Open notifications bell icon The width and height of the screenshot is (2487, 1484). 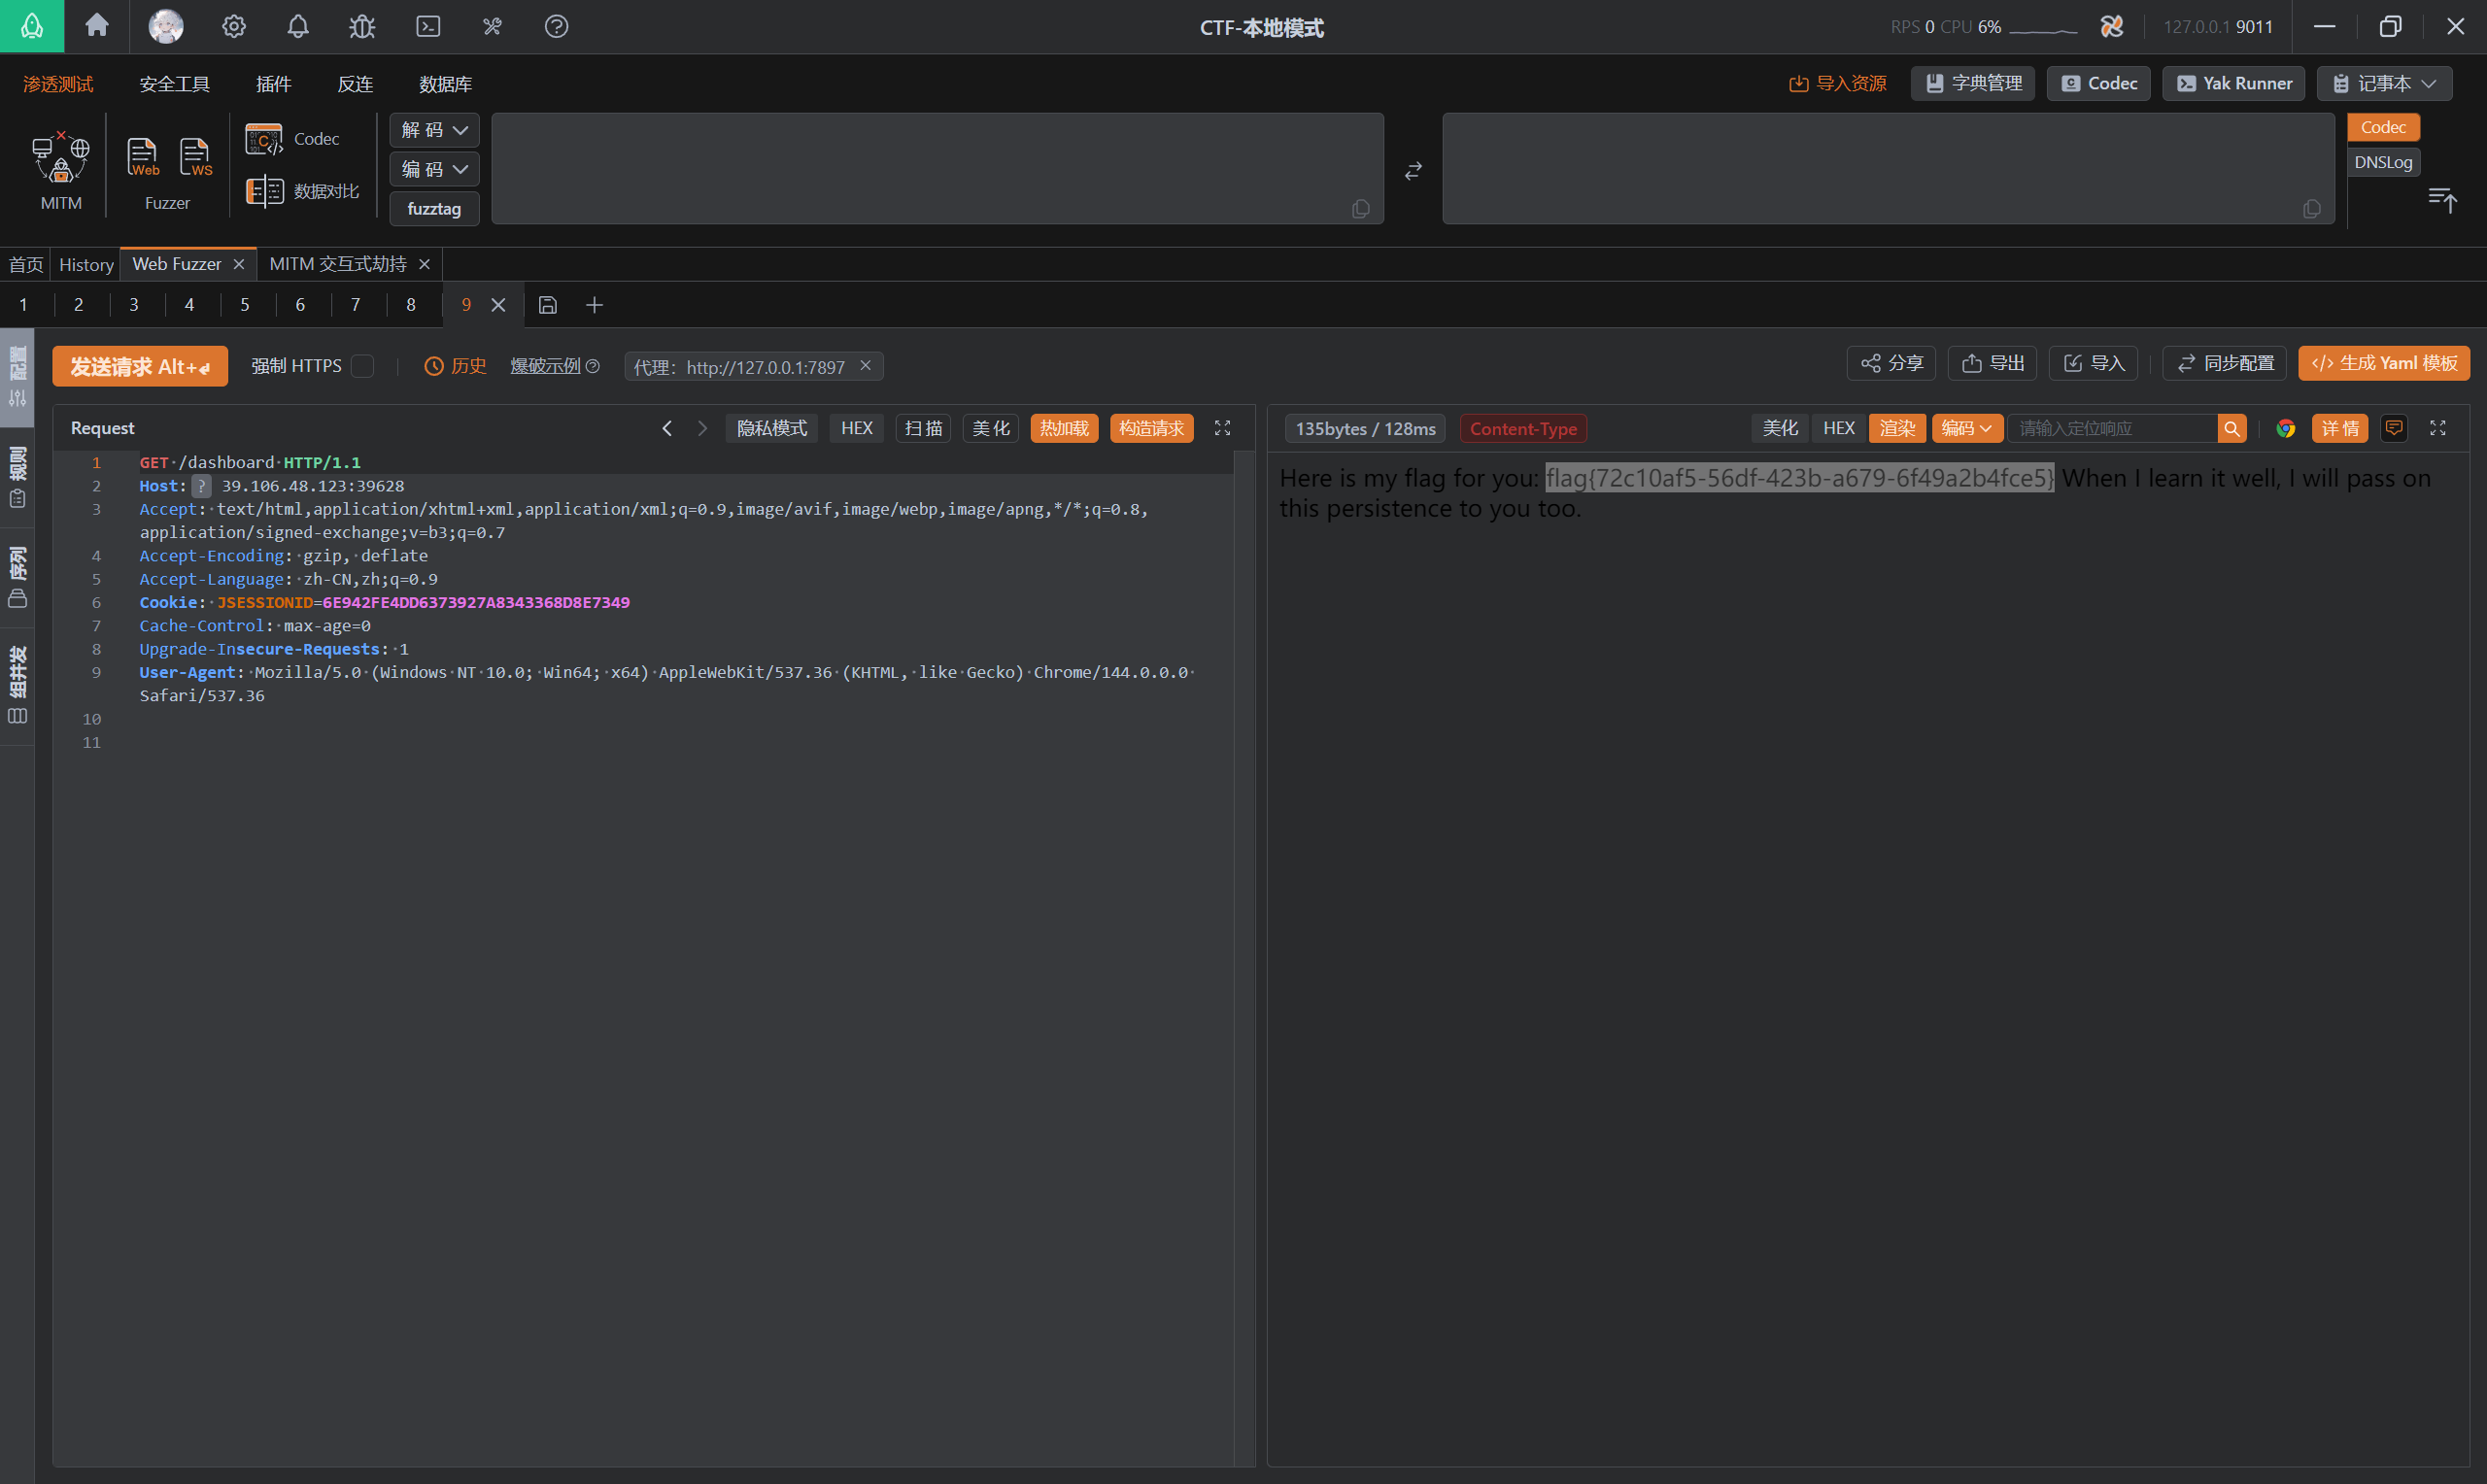[298, 26]
